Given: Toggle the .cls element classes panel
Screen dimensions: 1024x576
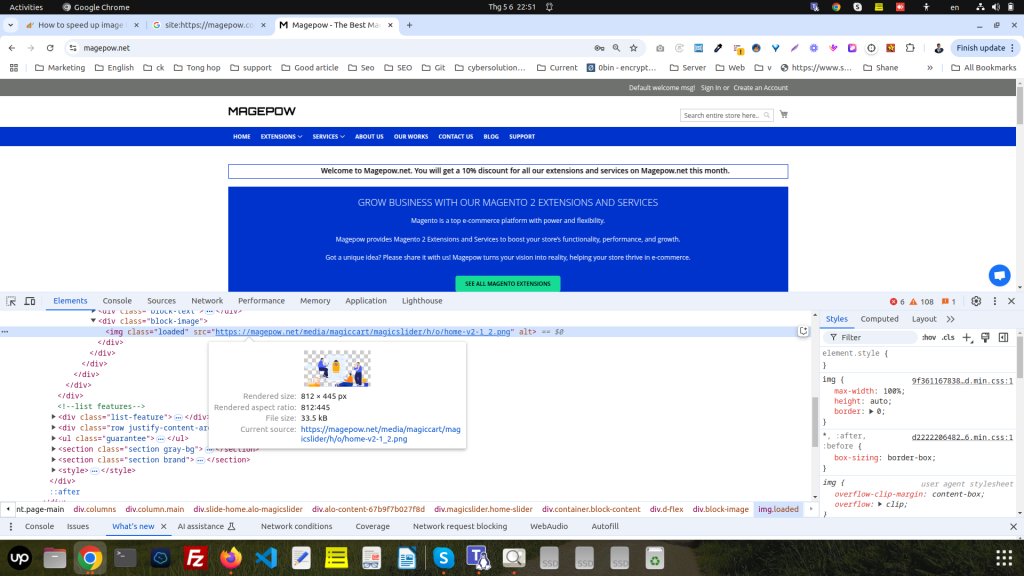Looking at the screenshot, I should click(948, 338).
